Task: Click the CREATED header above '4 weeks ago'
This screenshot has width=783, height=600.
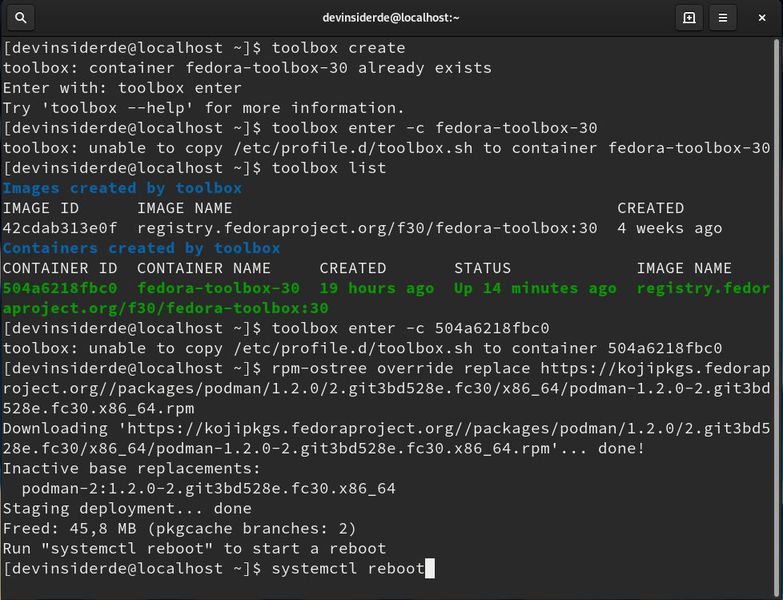Action: point(651,208)
